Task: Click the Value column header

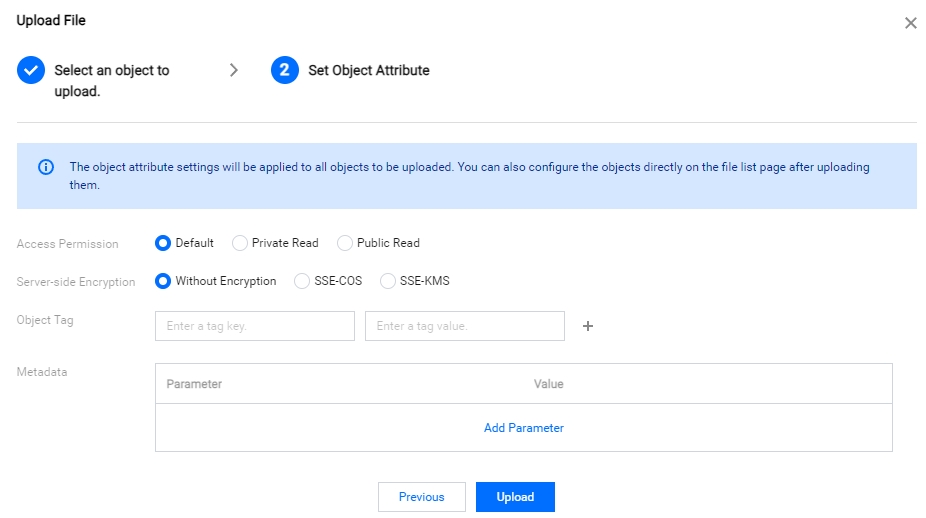Action: (549, 384)
